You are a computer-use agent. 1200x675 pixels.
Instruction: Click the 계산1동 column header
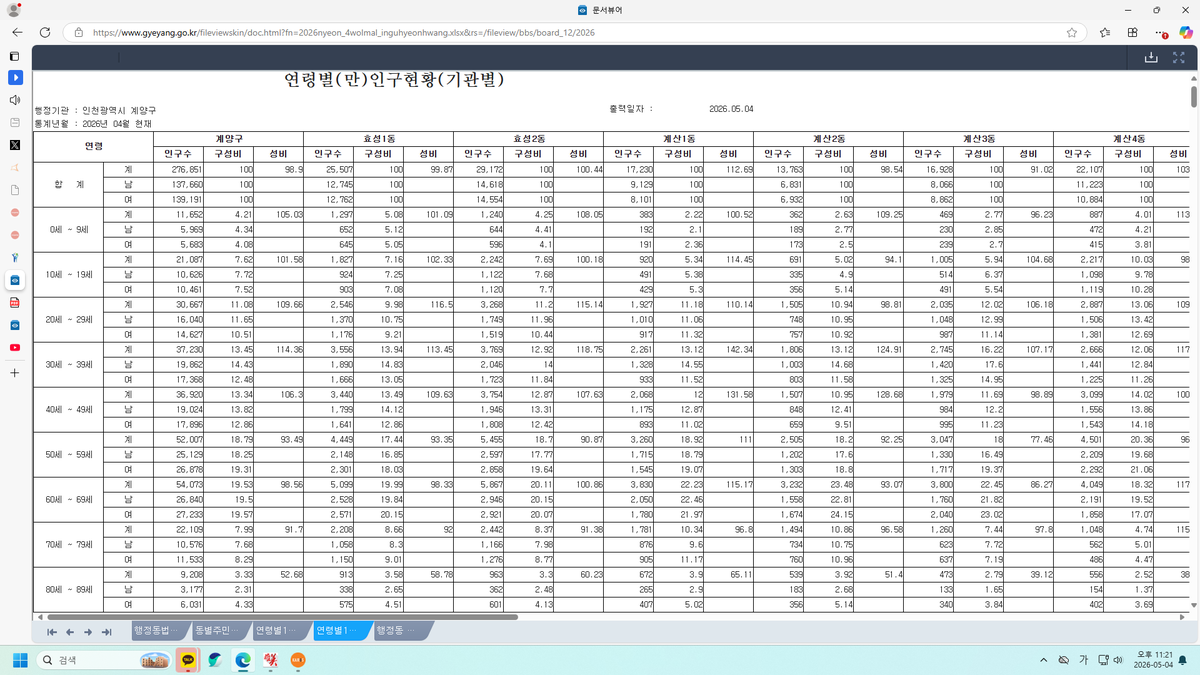[x=679, y=138]
